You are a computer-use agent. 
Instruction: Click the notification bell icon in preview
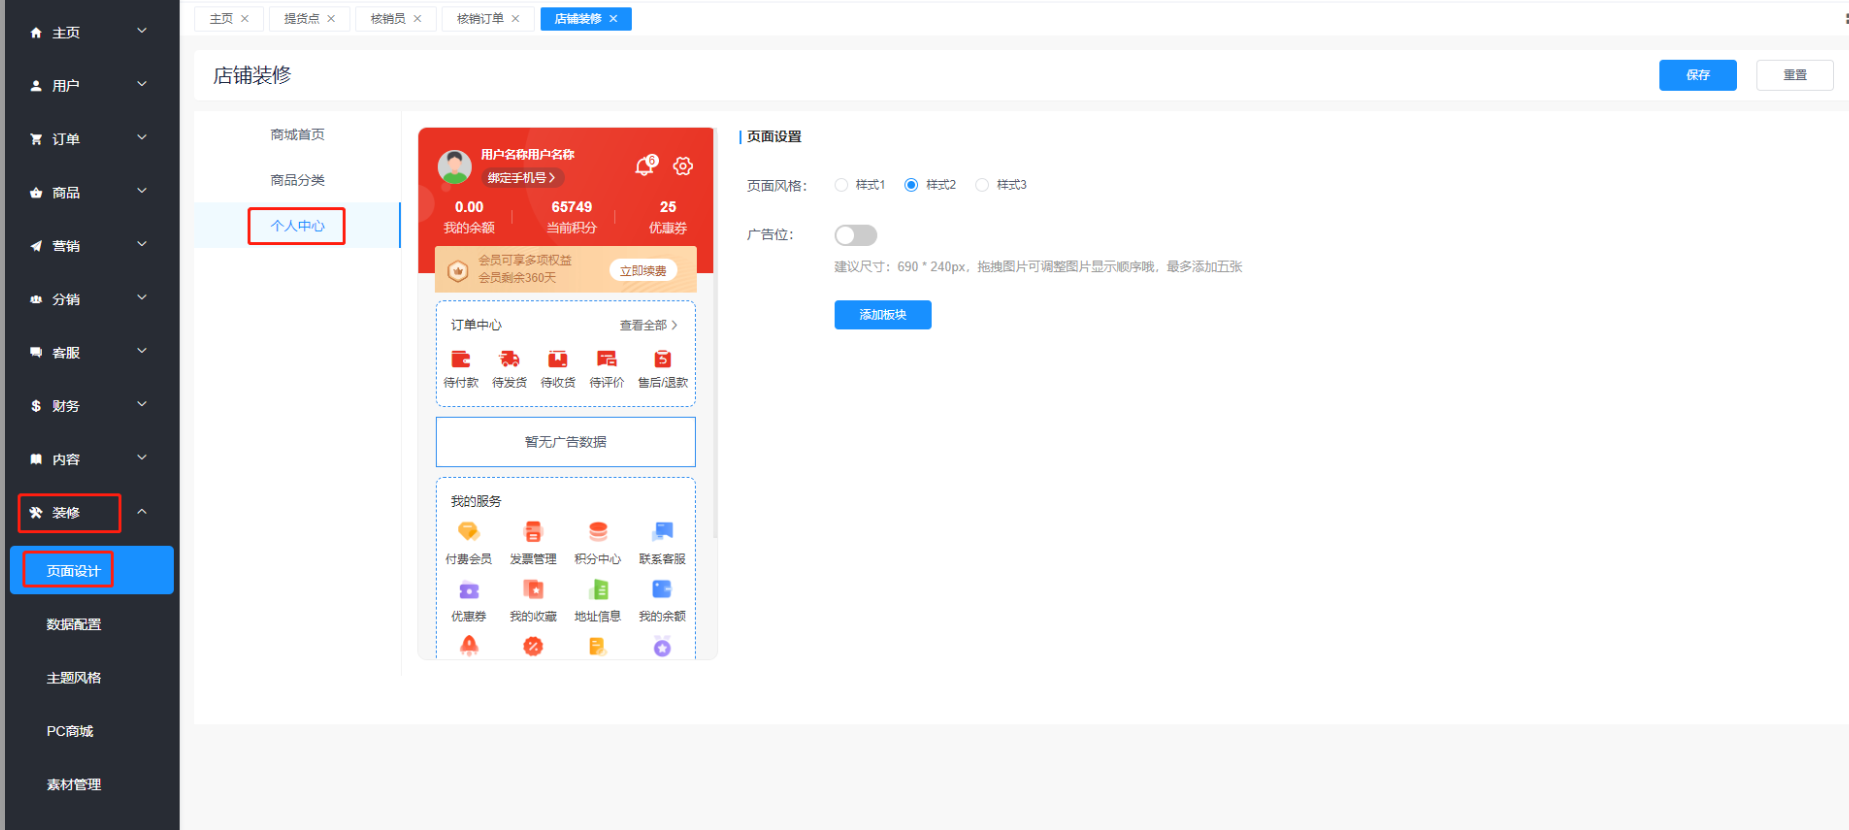pos(645,166)
